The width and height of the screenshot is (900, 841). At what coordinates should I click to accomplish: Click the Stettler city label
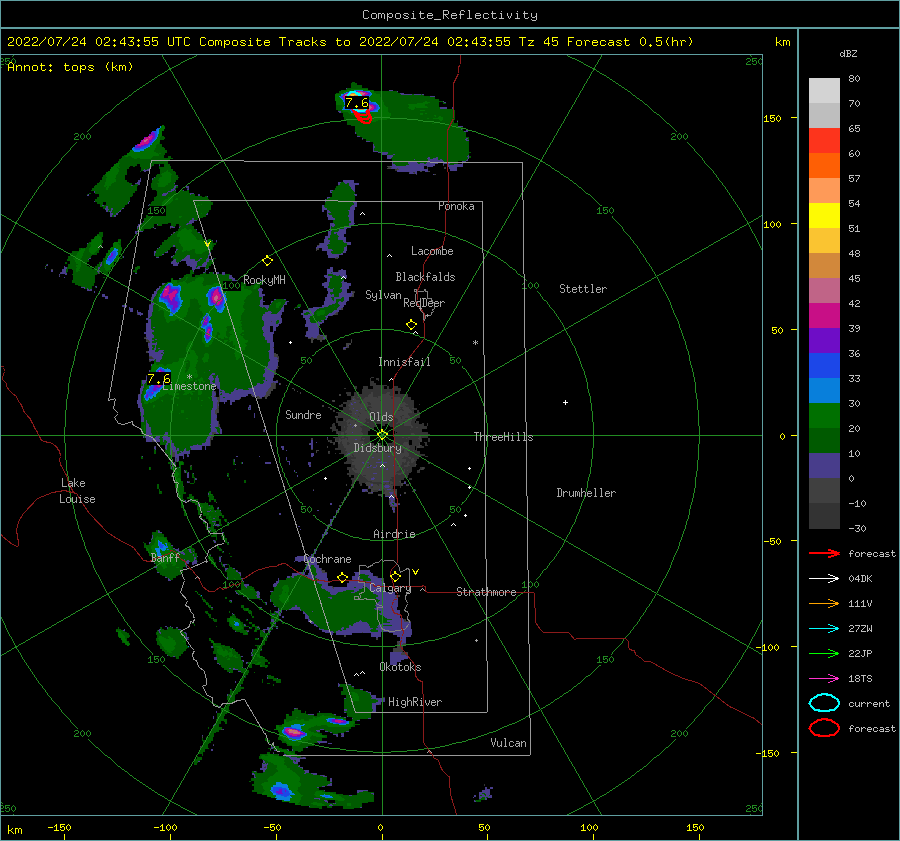point(583,289)
